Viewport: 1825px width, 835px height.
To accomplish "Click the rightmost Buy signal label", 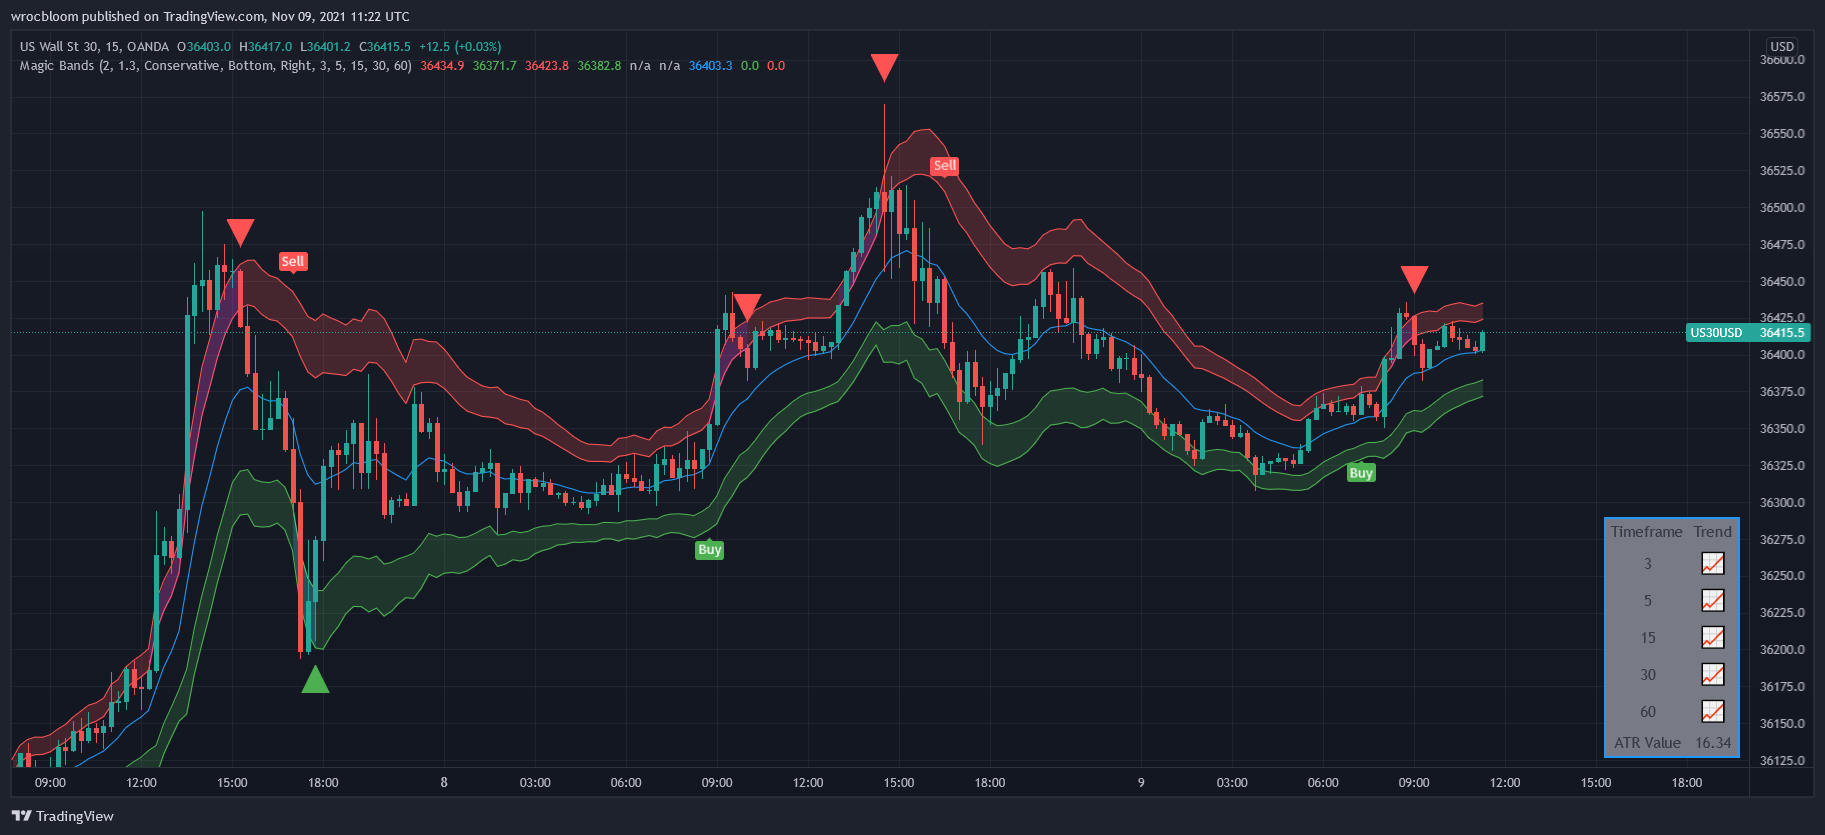I will [1360, 473].
